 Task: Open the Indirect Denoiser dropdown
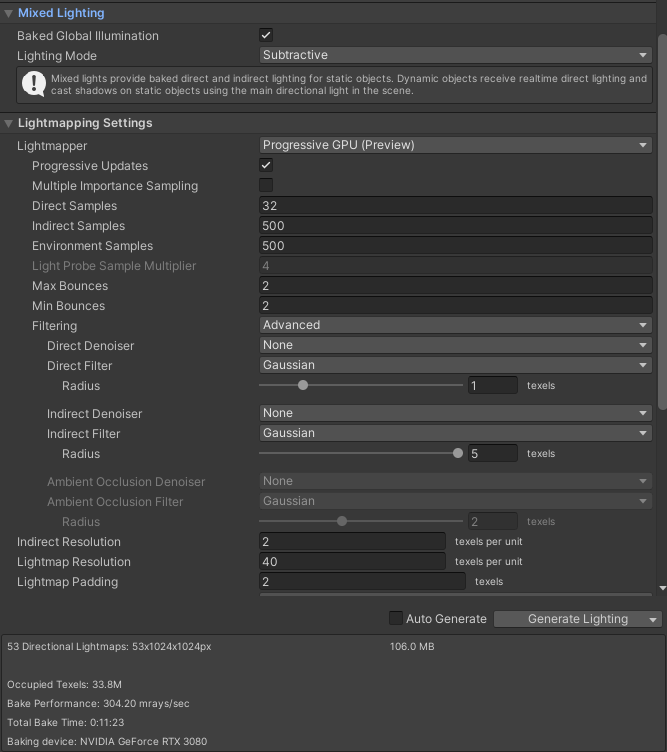(x=455, y=413)
